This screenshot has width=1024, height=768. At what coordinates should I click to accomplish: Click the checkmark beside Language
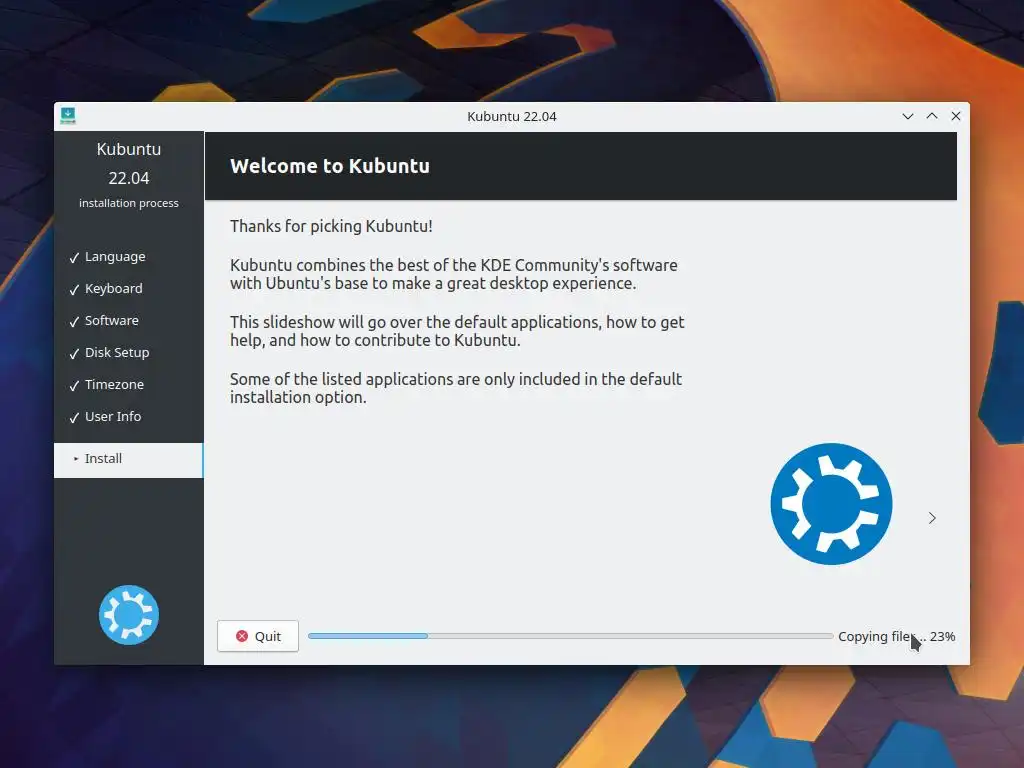tap(74, 258)
